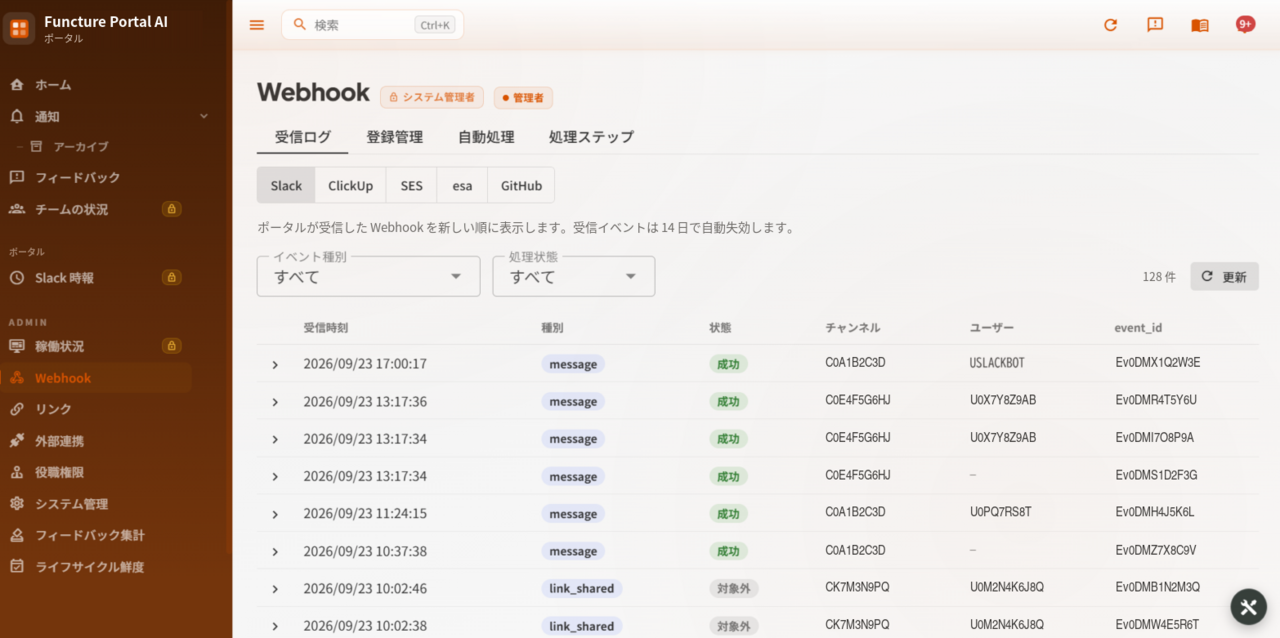Select the Slack source tab
Image resolution: width=1280 pixels, height=638 pixels.
click(286, 185)
